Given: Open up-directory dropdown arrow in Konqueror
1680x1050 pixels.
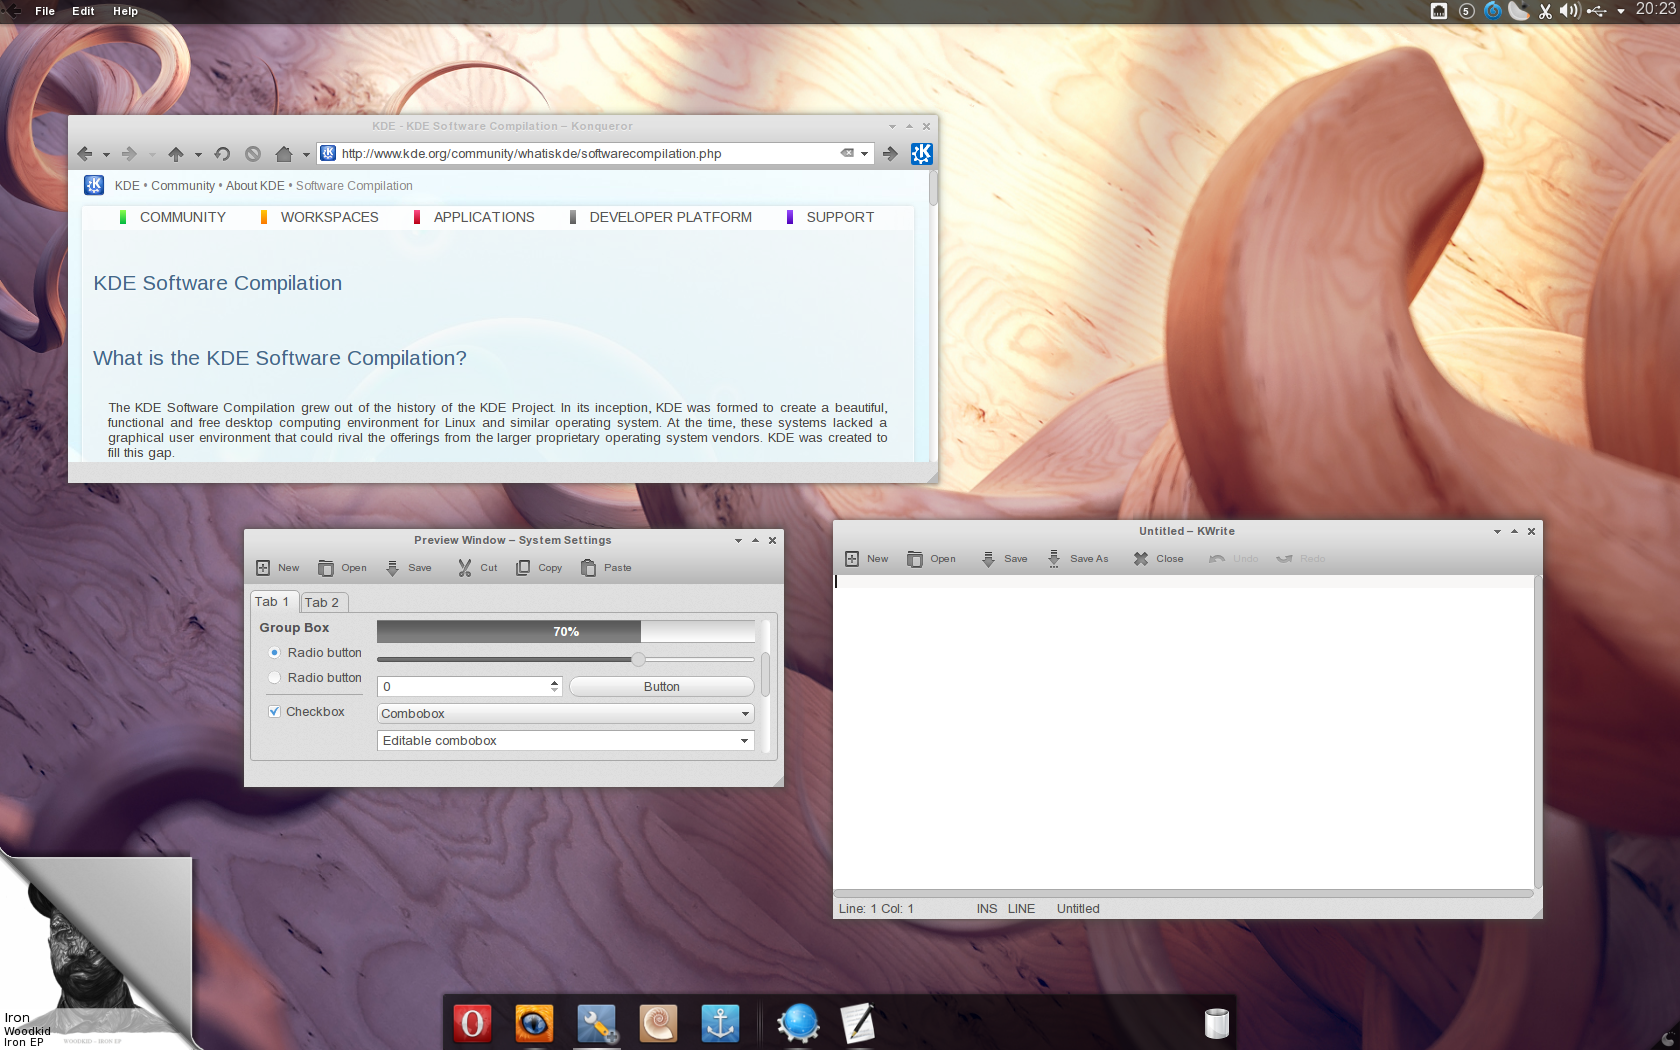Looking at the screenshot, I should pos(198,155).
